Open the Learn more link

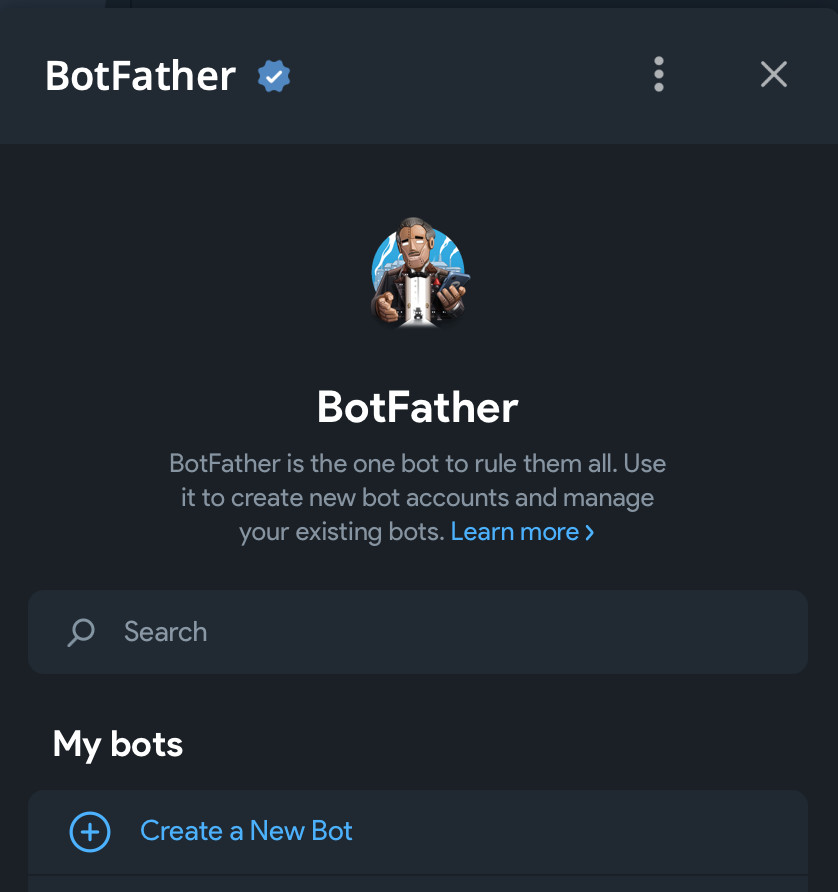pos(514,532)
